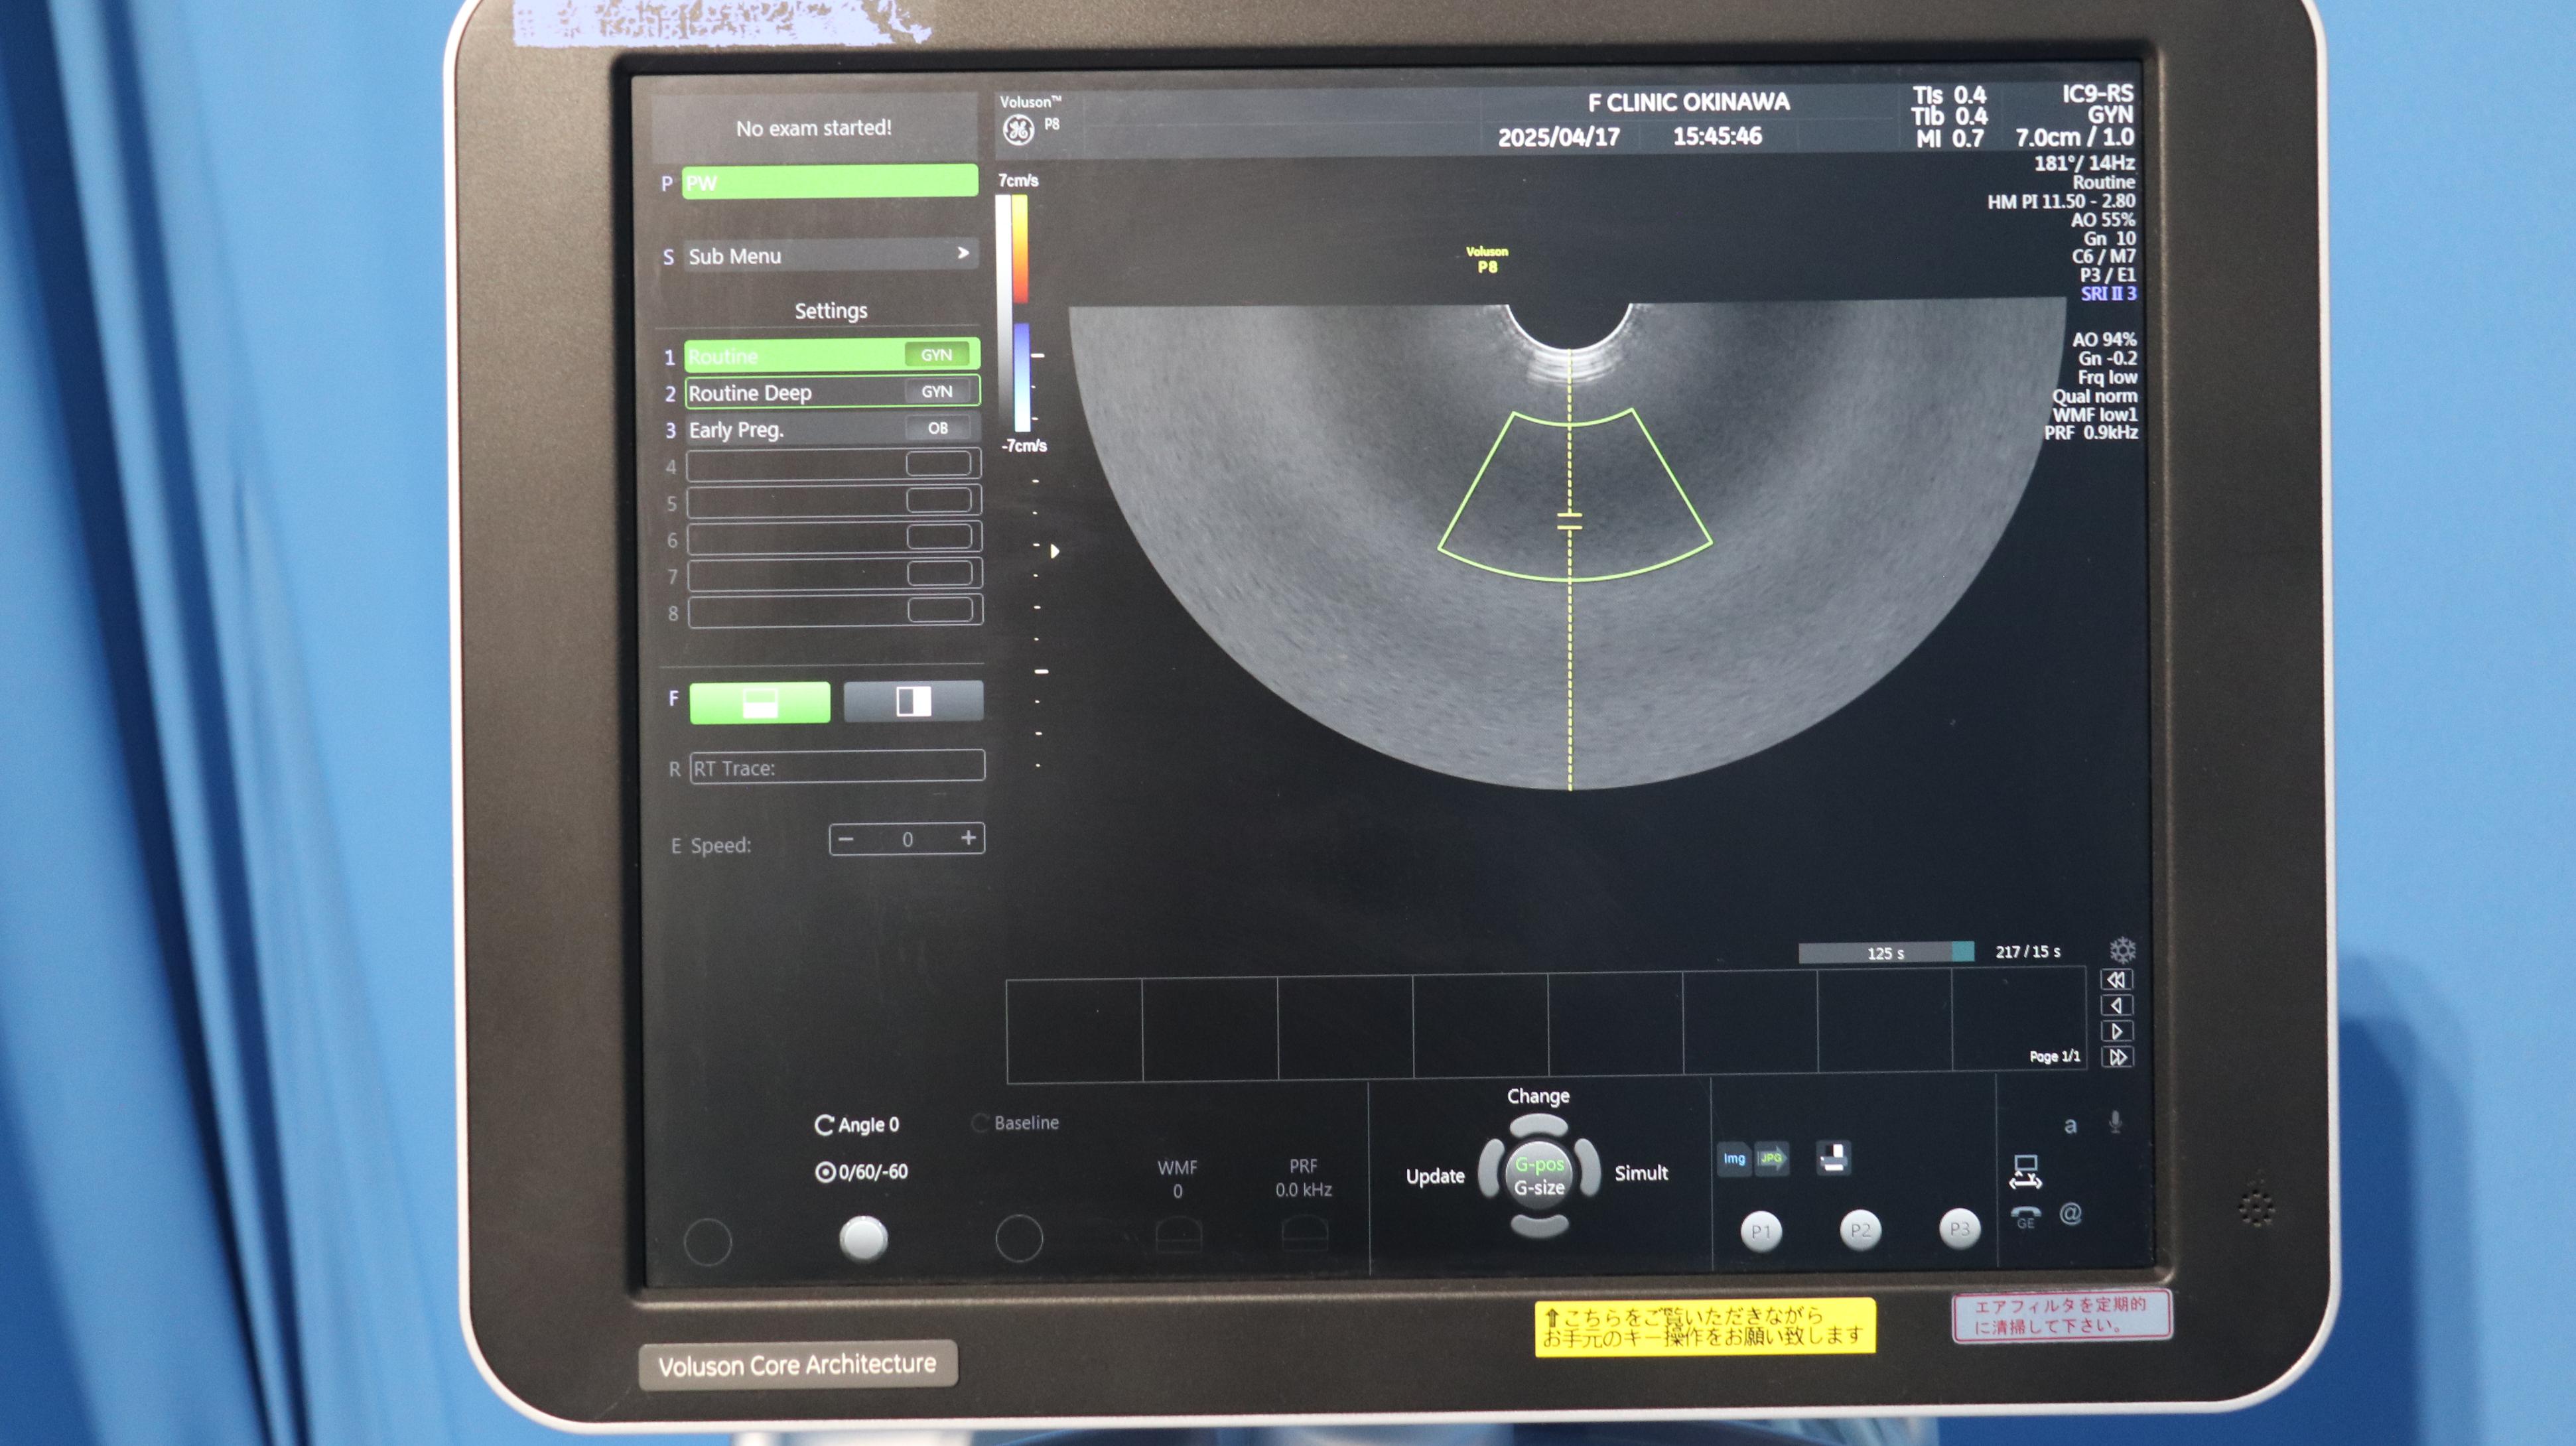Viewport: 2576px width, 1446px height.
Task: Click the empty knob under Baseline
Action: (x=1019, y=1238)
